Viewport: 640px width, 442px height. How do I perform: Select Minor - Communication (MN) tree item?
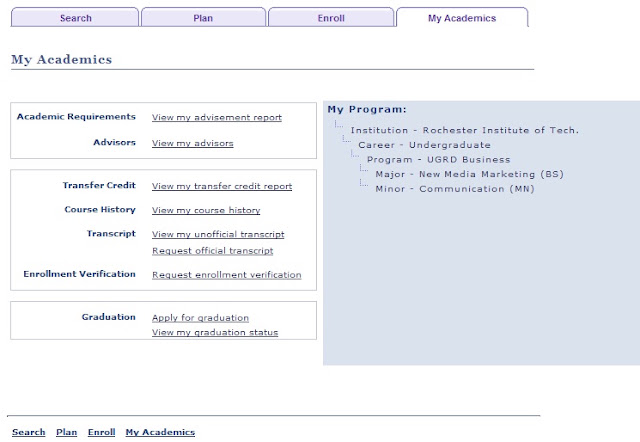pos(455,189)
